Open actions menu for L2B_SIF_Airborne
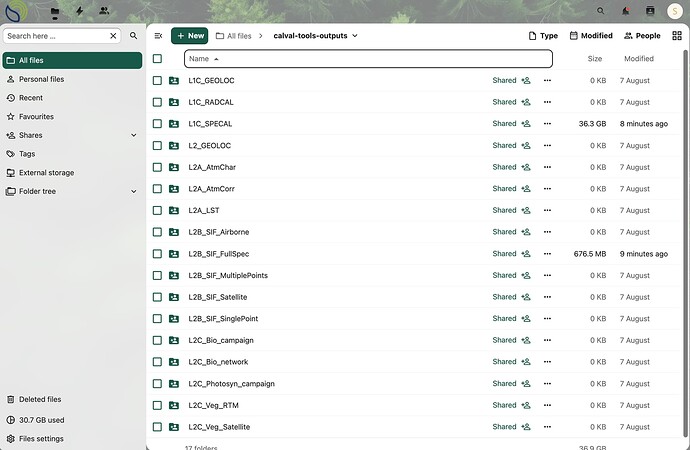Image resolution: width=690 pixels, height=450 pixels. [x=547, y=232]
